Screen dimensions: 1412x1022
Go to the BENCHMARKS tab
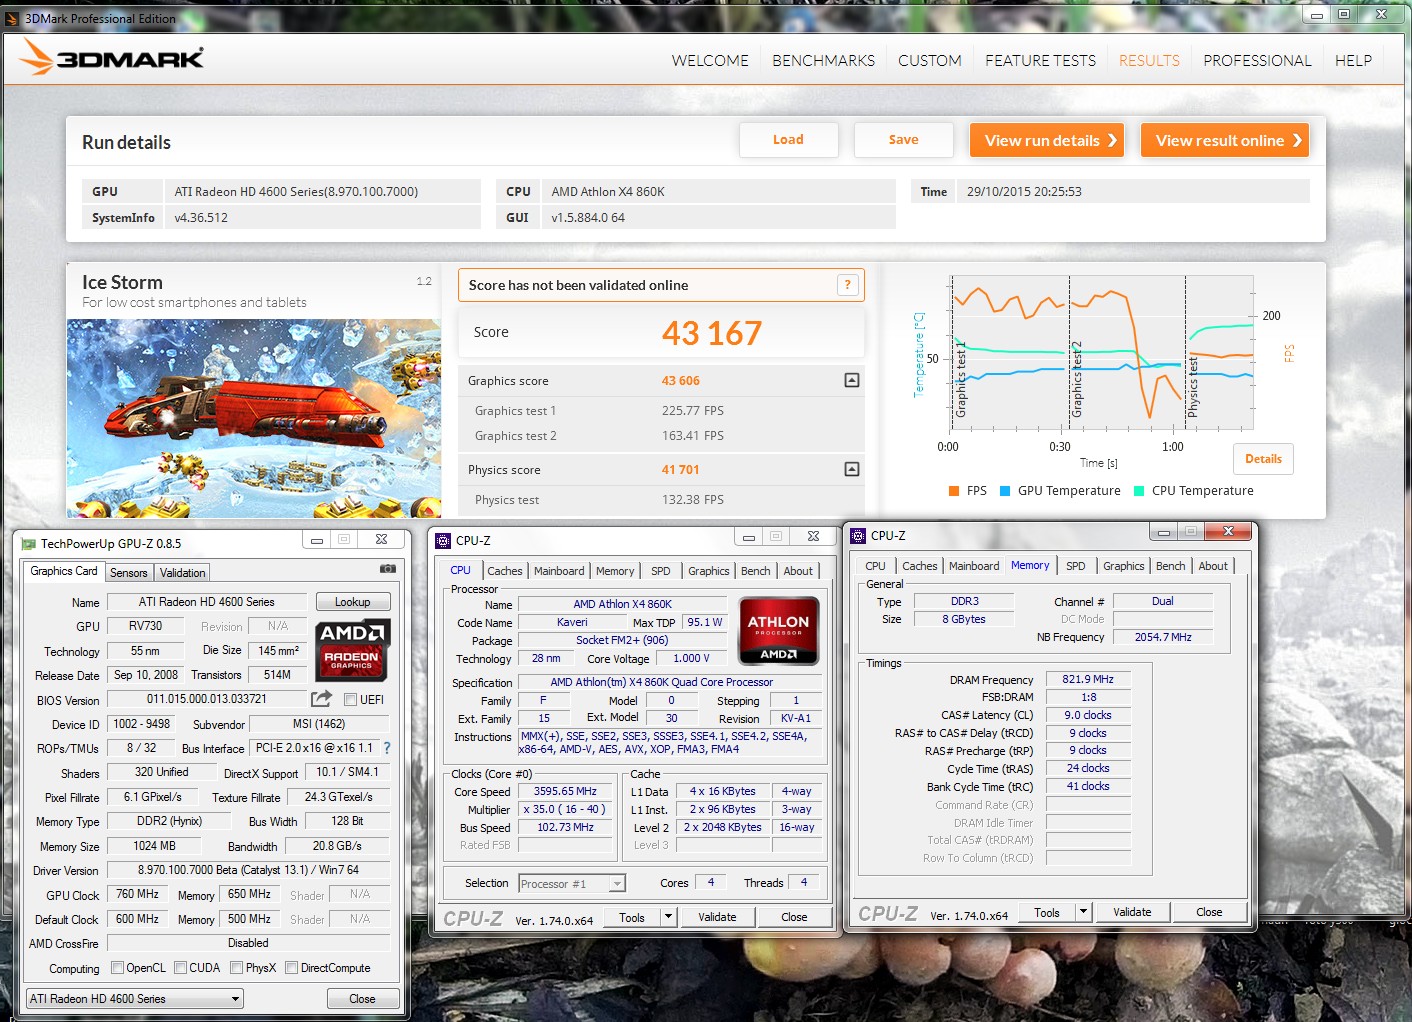(x=823, y=60)
